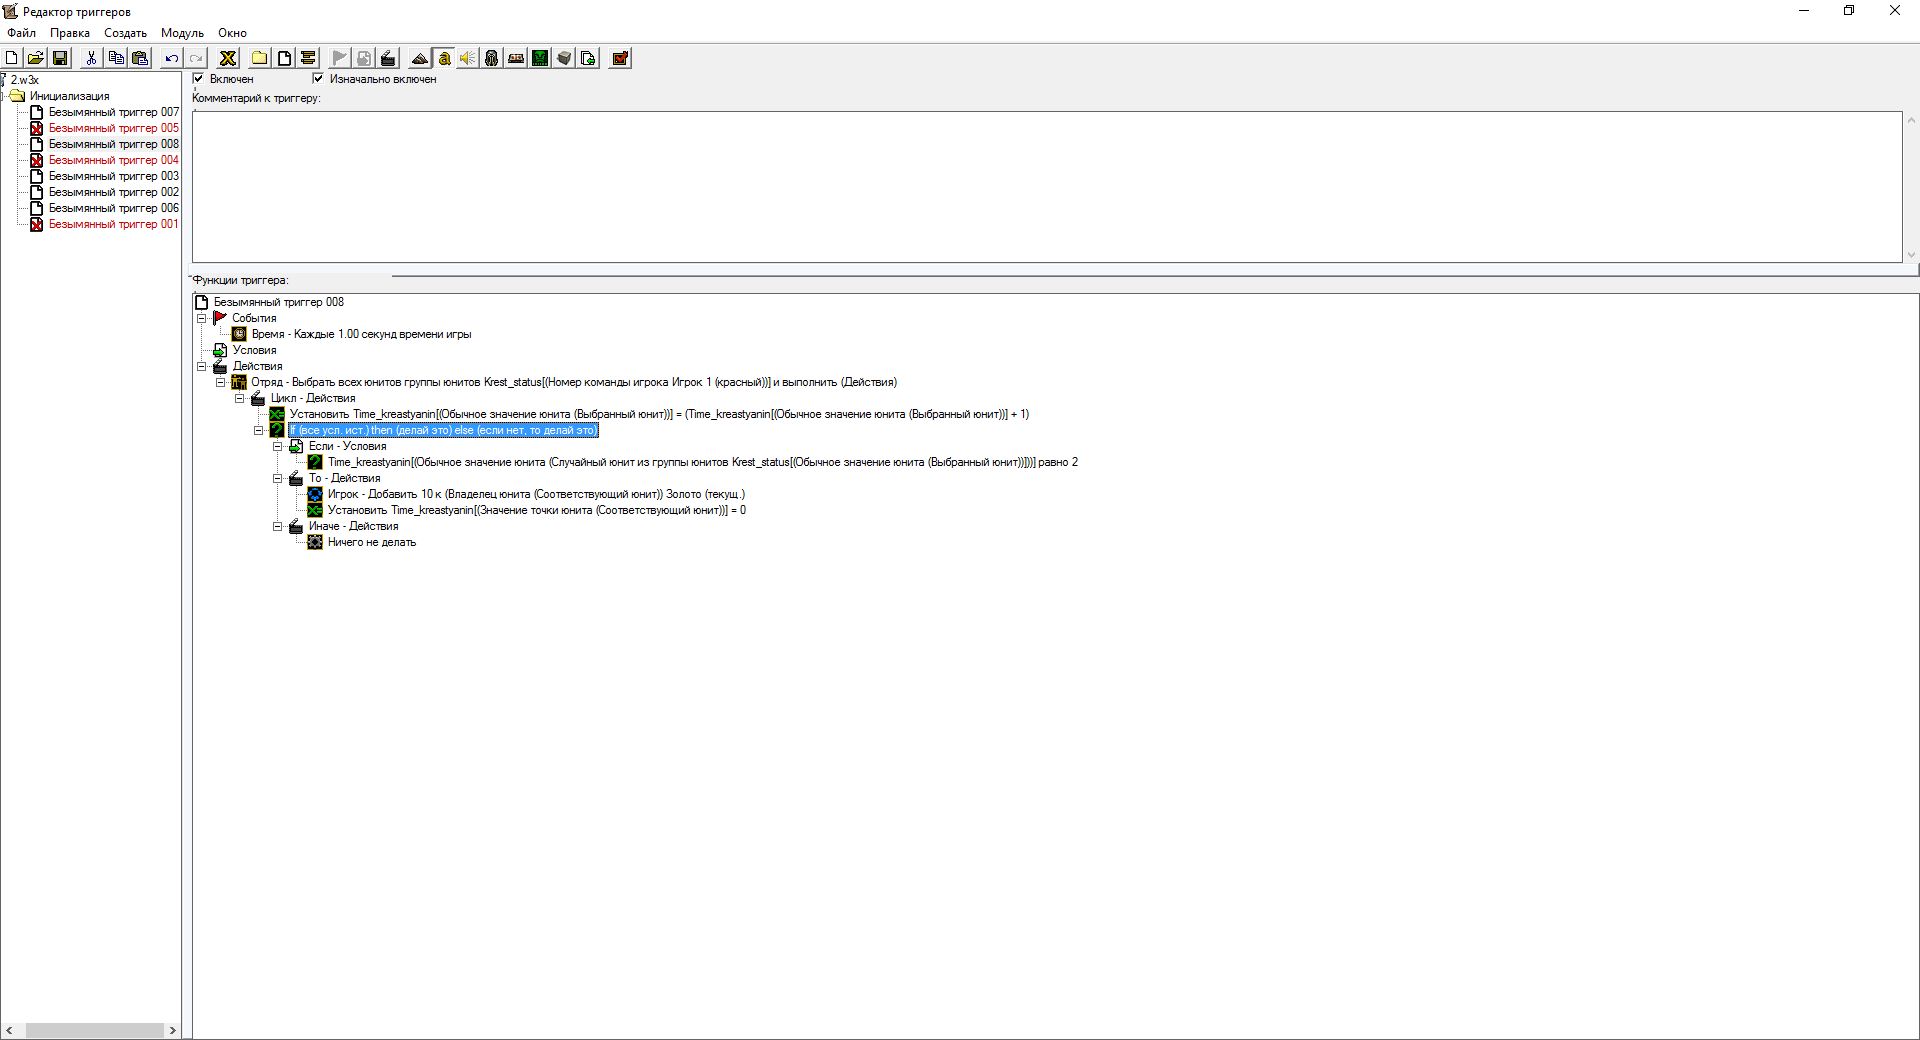Open the Object Editor module
The image size is (1920, 1040).
point(492,58)
